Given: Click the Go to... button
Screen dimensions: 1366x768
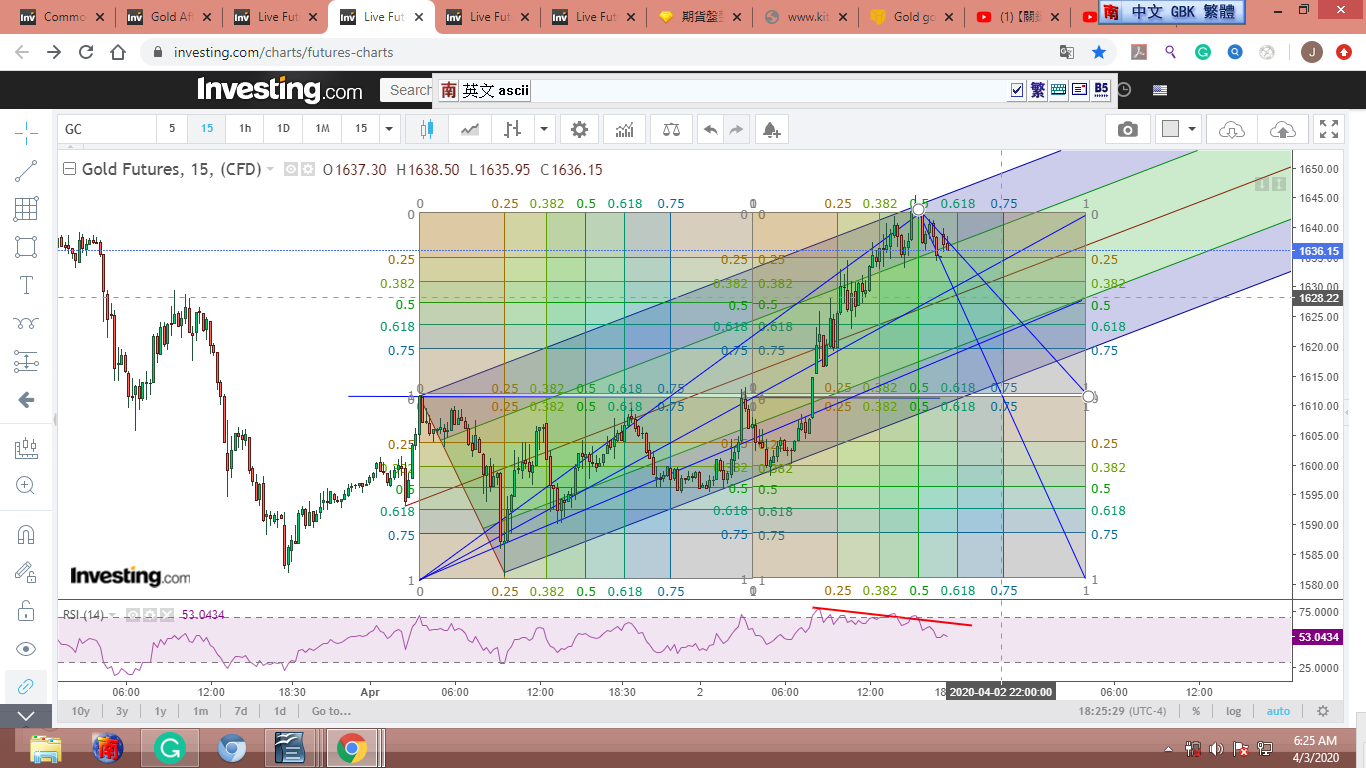Looking at the screenshot, I should tap(331, 711).
